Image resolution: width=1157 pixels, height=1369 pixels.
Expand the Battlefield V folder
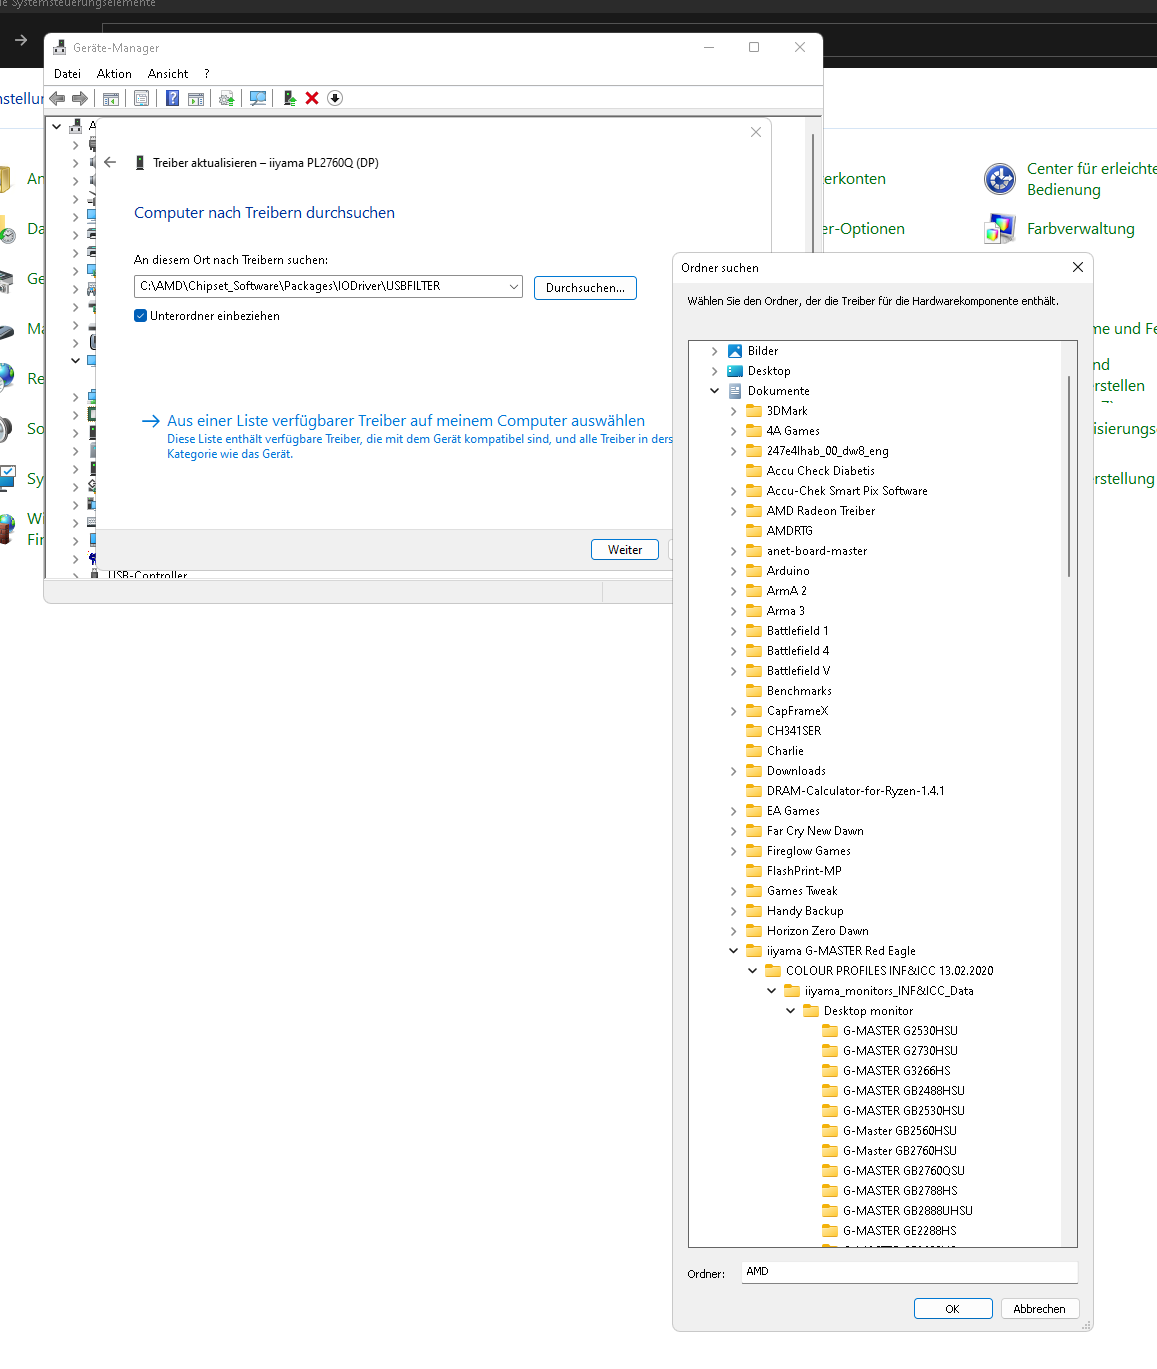click(x=733, y=671)
